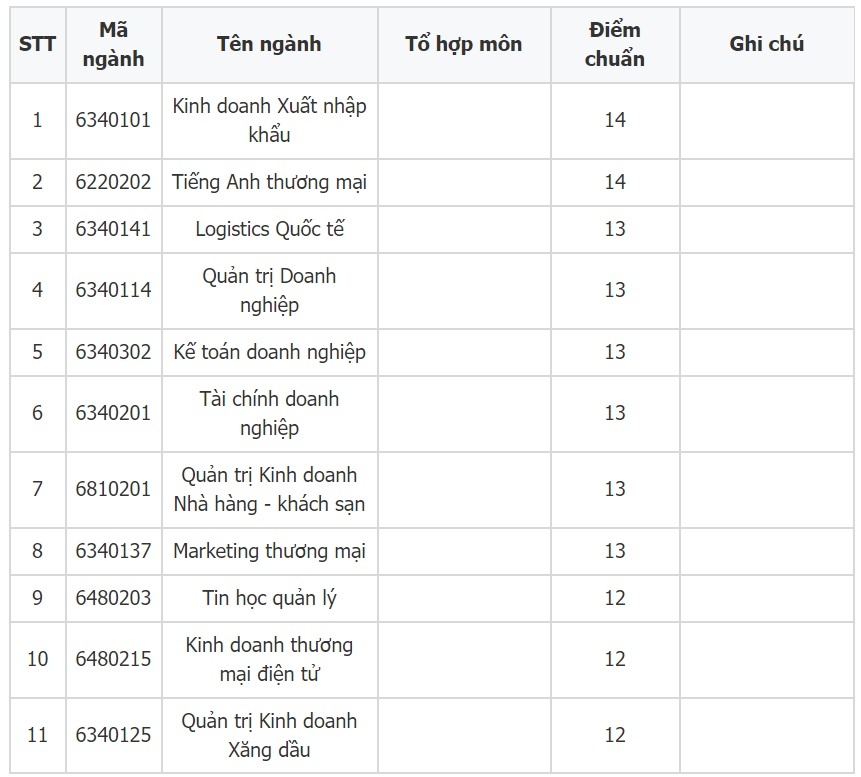
Task: Select the "Tiếng Anh thương mại" cell
Action: coord(269,182)
